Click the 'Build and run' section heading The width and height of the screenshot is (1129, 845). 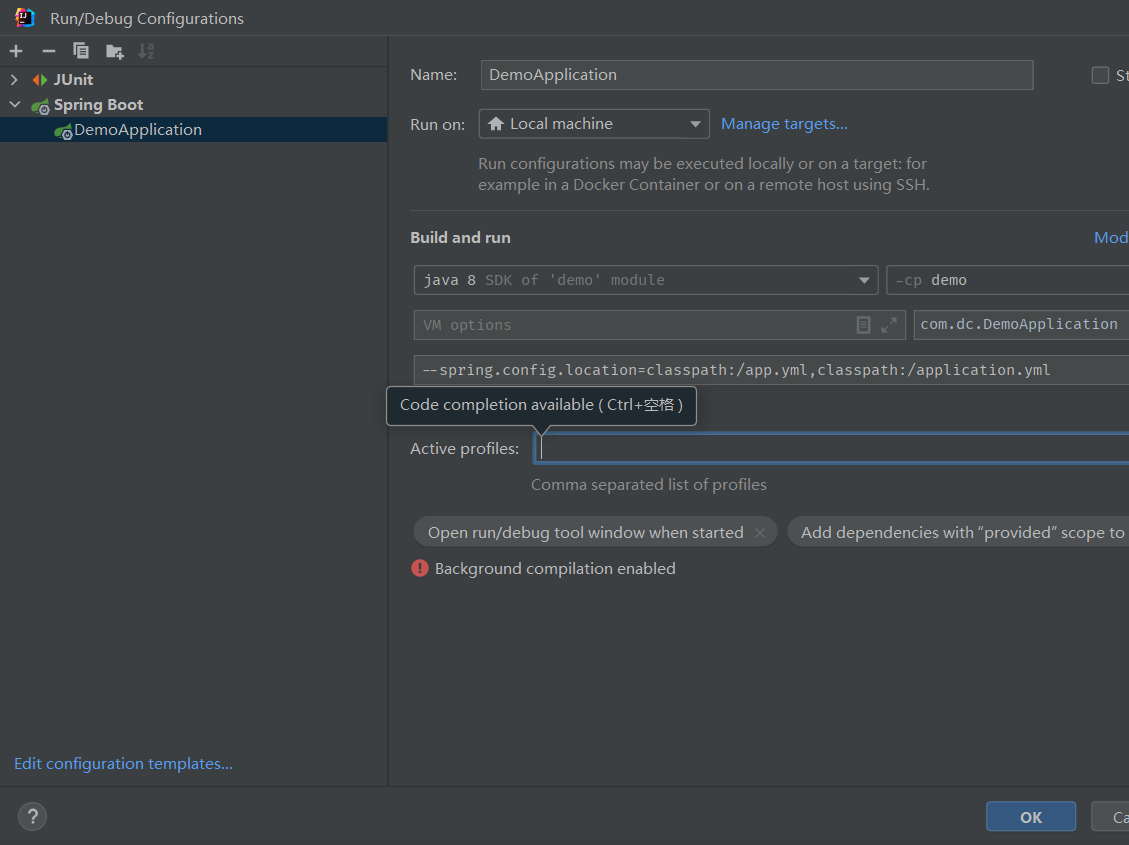click(x=460, y=238)
